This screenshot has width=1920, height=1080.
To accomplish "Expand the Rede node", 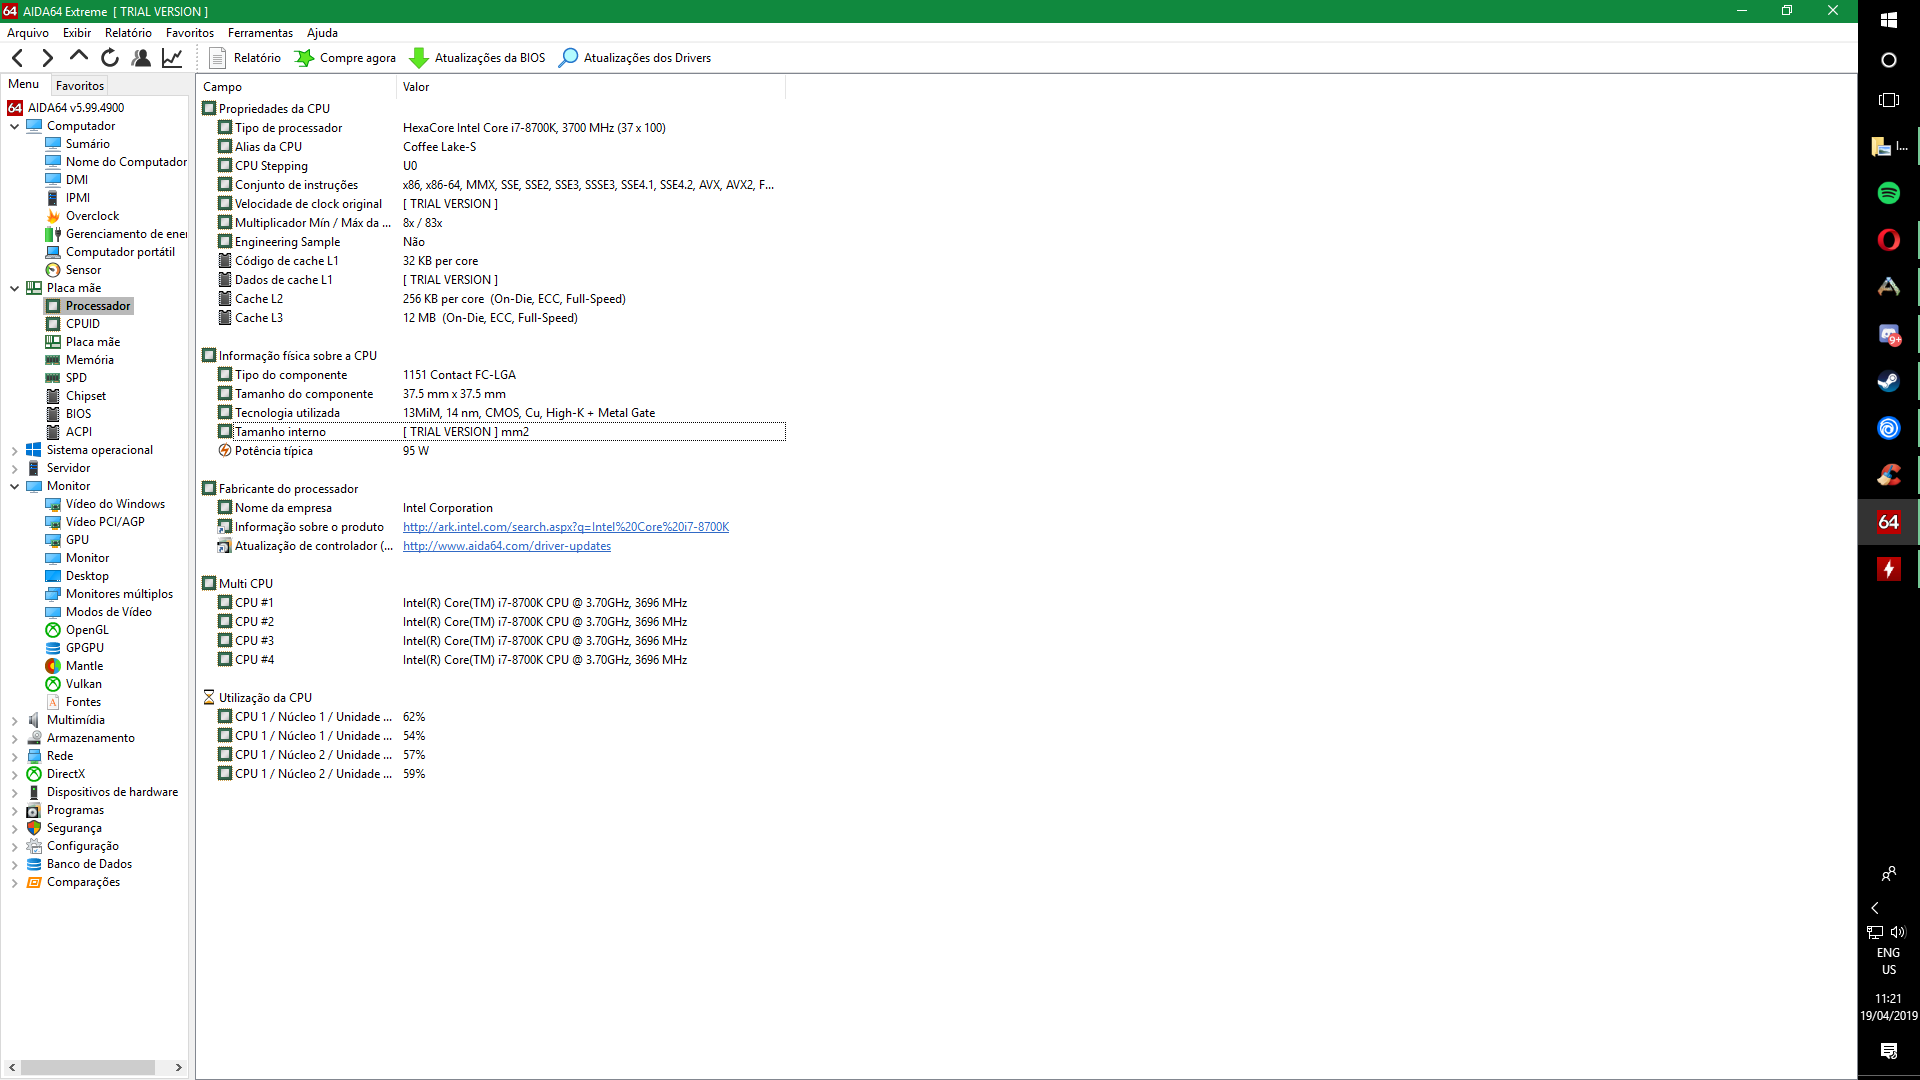I will (x=15, y=757).
